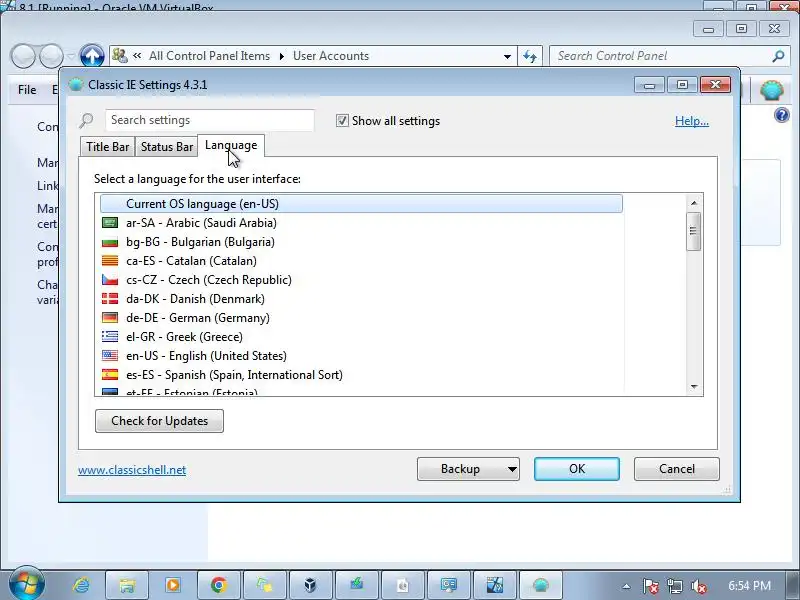The image size is (800, 600).
Task: Open Control Panel help question mark
Action: tap(781, 115)
